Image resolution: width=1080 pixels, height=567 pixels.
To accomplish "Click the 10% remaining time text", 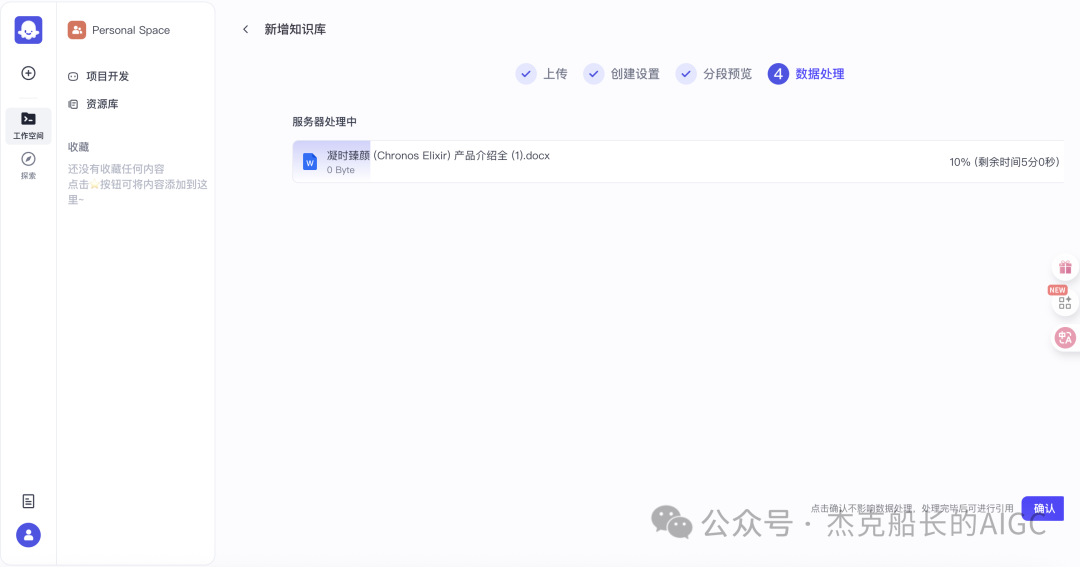I will point(1004,162).
